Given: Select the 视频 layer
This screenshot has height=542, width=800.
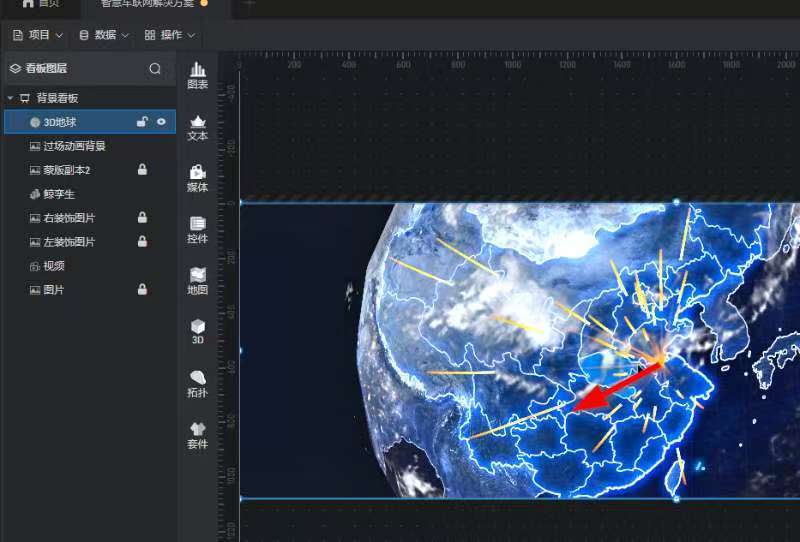Looking at the screenshot, I should pos(90,266).
